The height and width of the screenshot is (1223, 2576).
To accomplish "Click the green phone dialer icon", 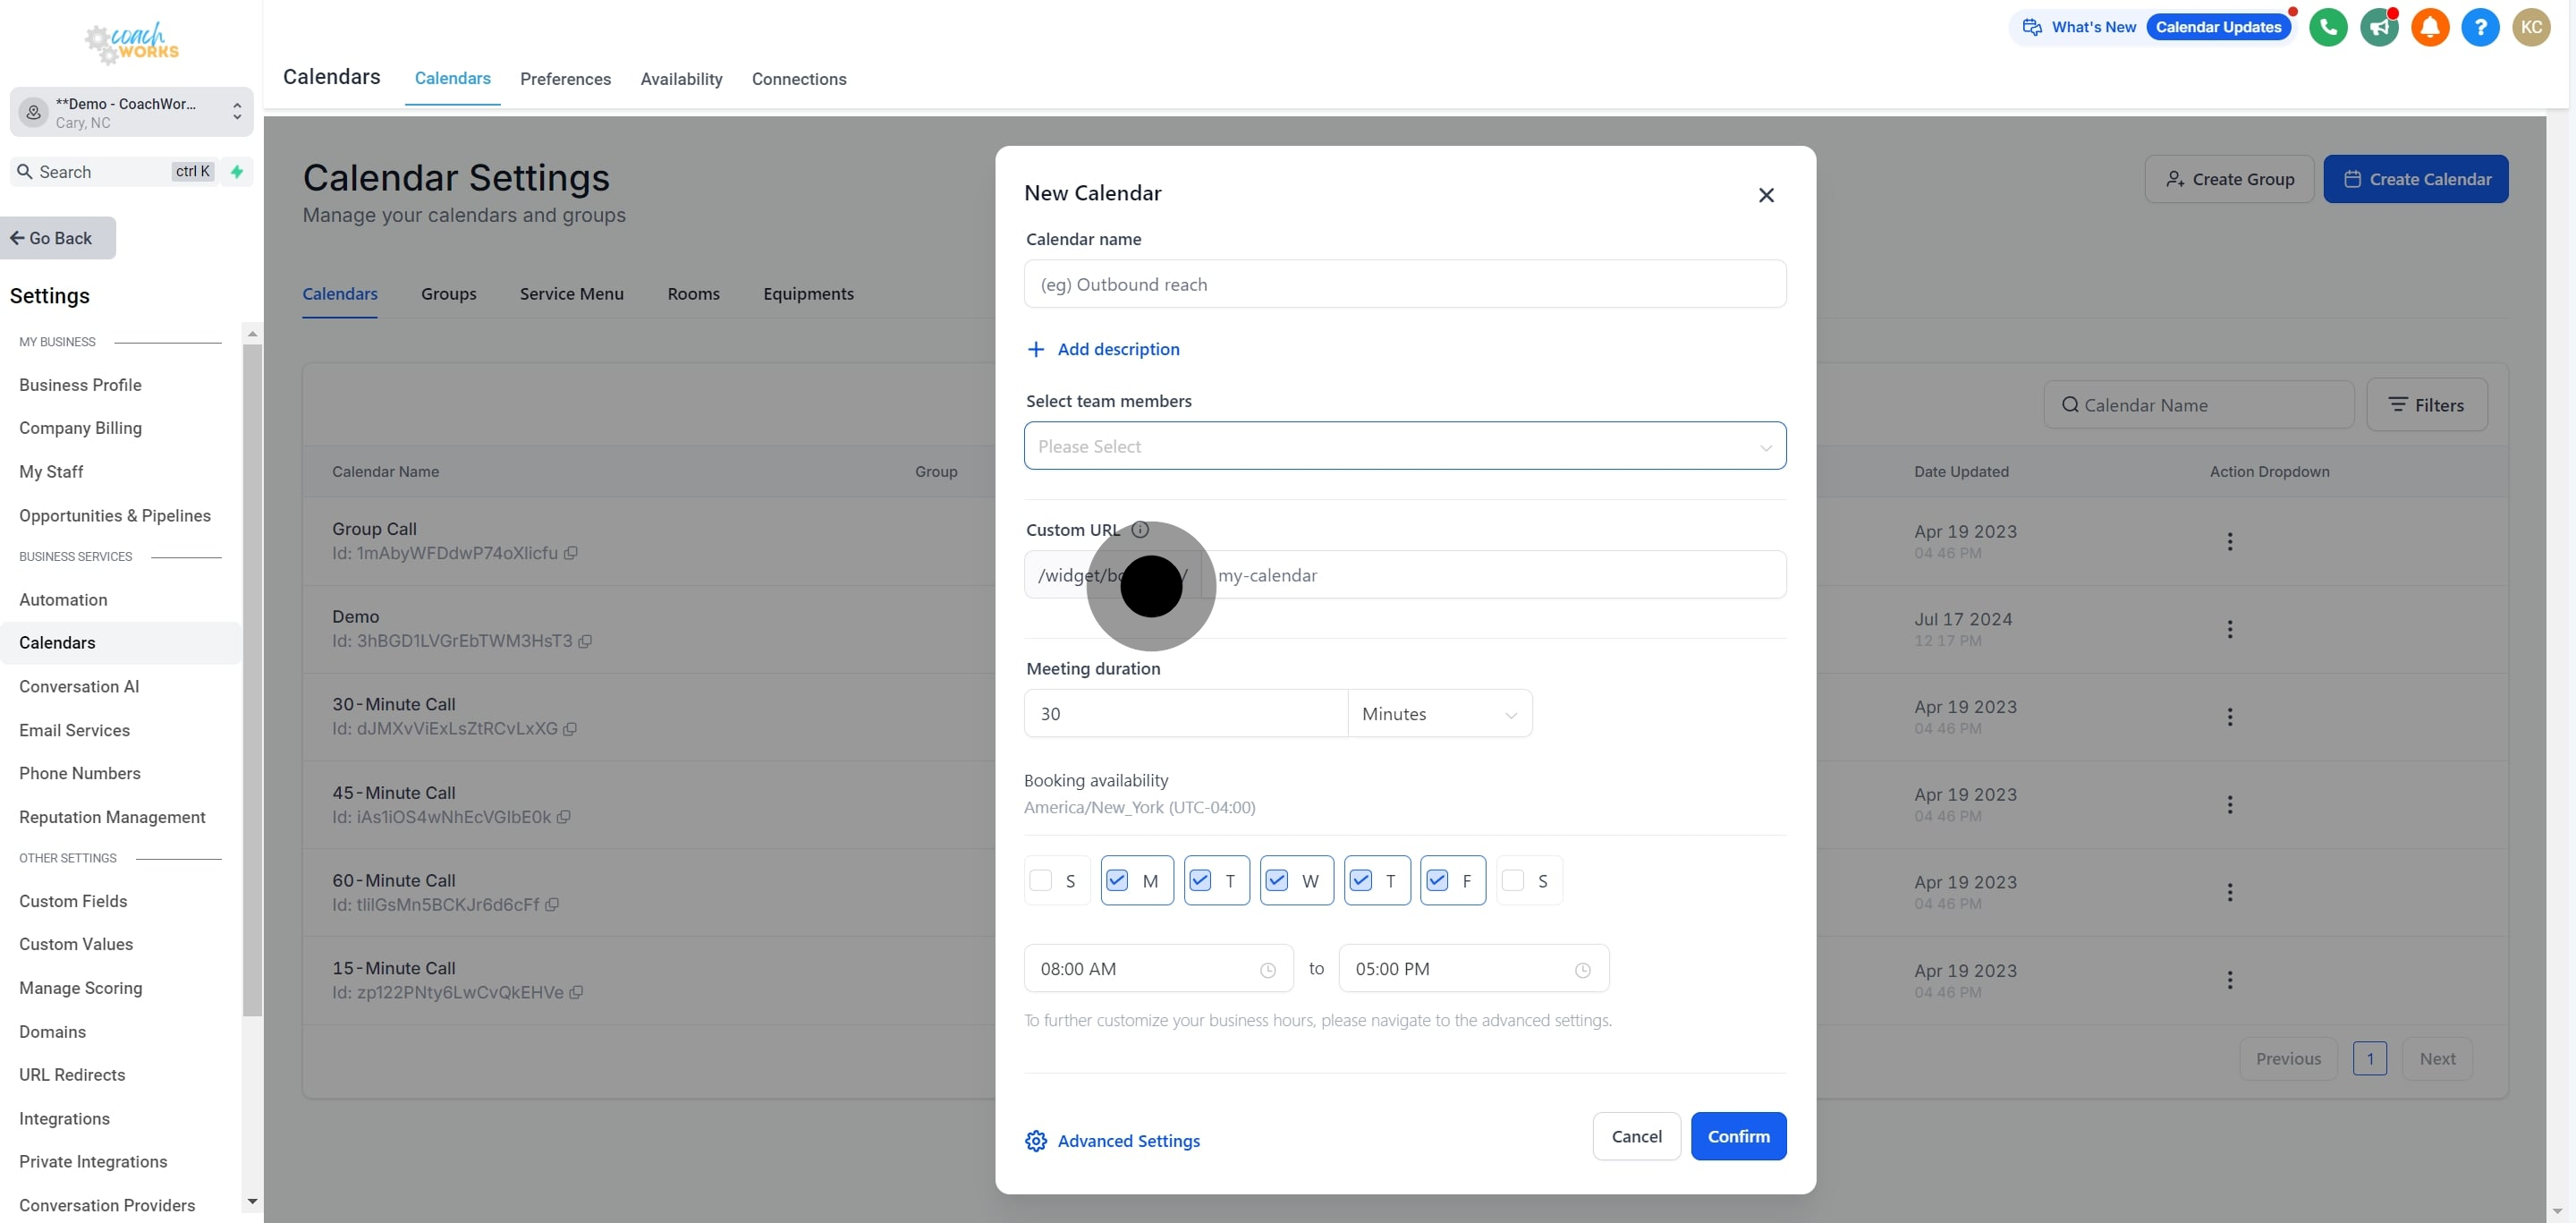I will (x=2327, y=27).
